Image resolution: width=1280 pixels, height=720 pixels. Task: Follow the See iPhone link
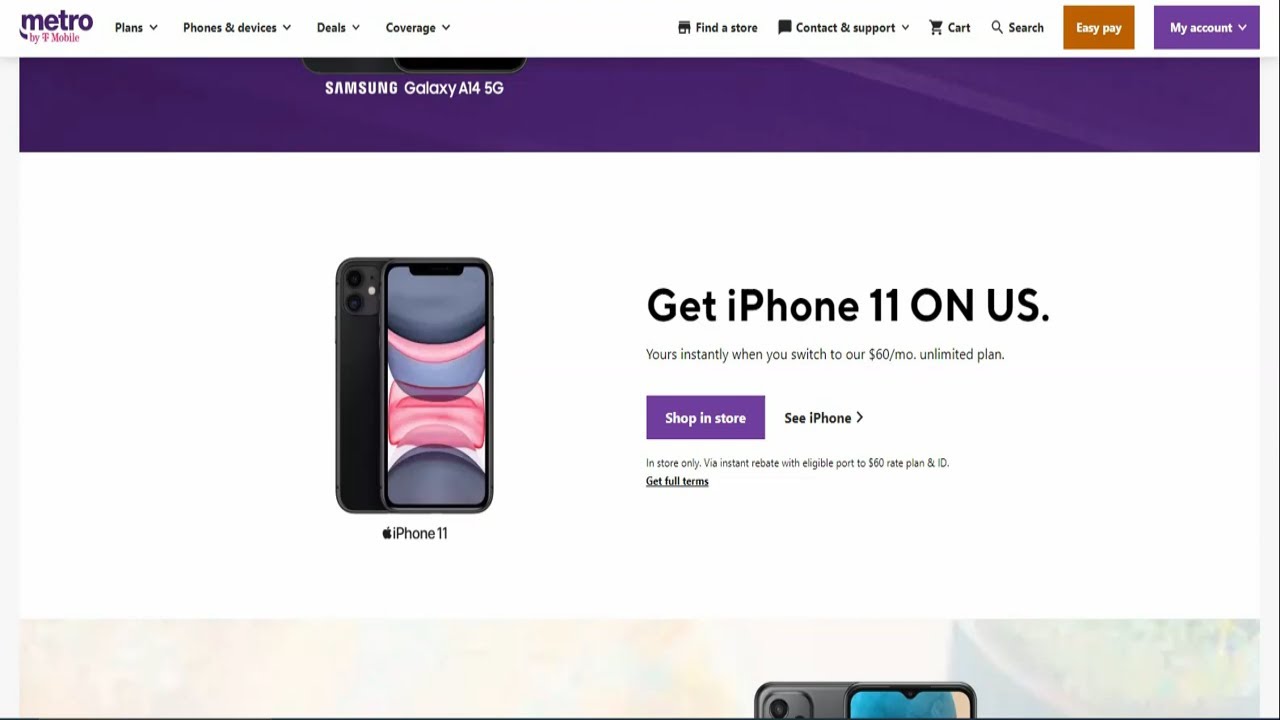(824, 418)
